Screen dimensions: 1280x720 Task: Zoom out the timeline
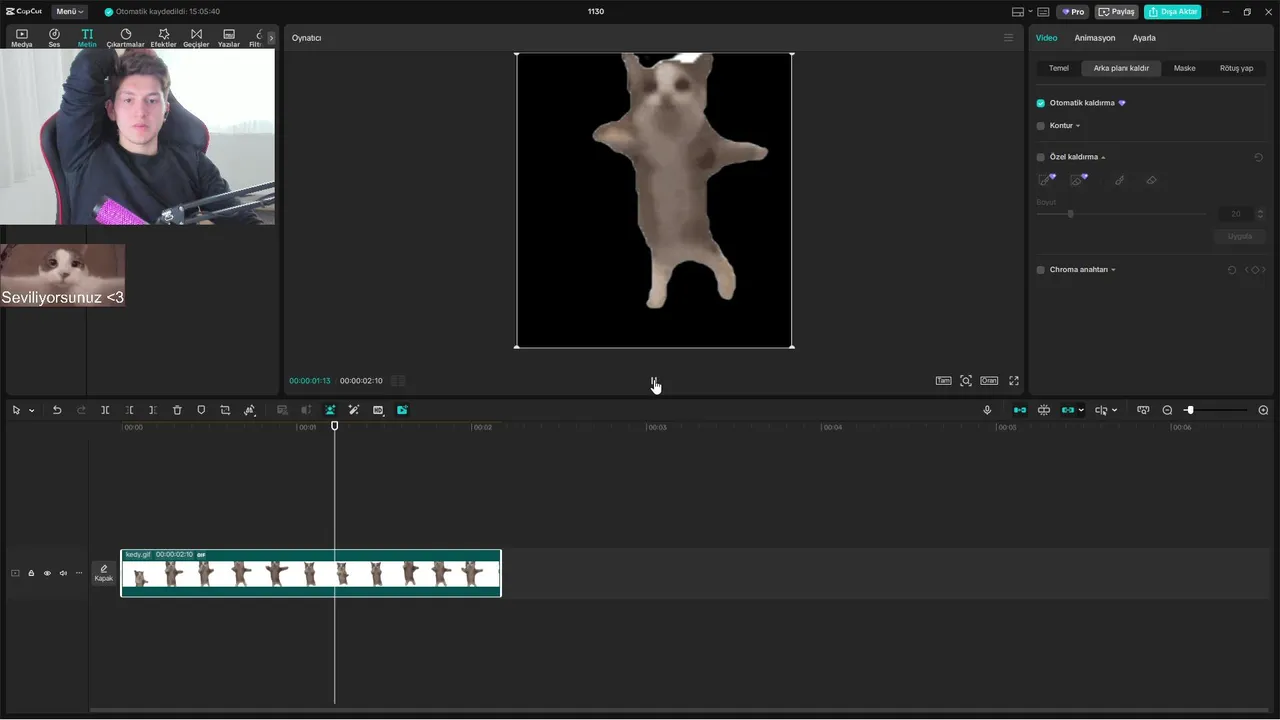[1167, 410]
